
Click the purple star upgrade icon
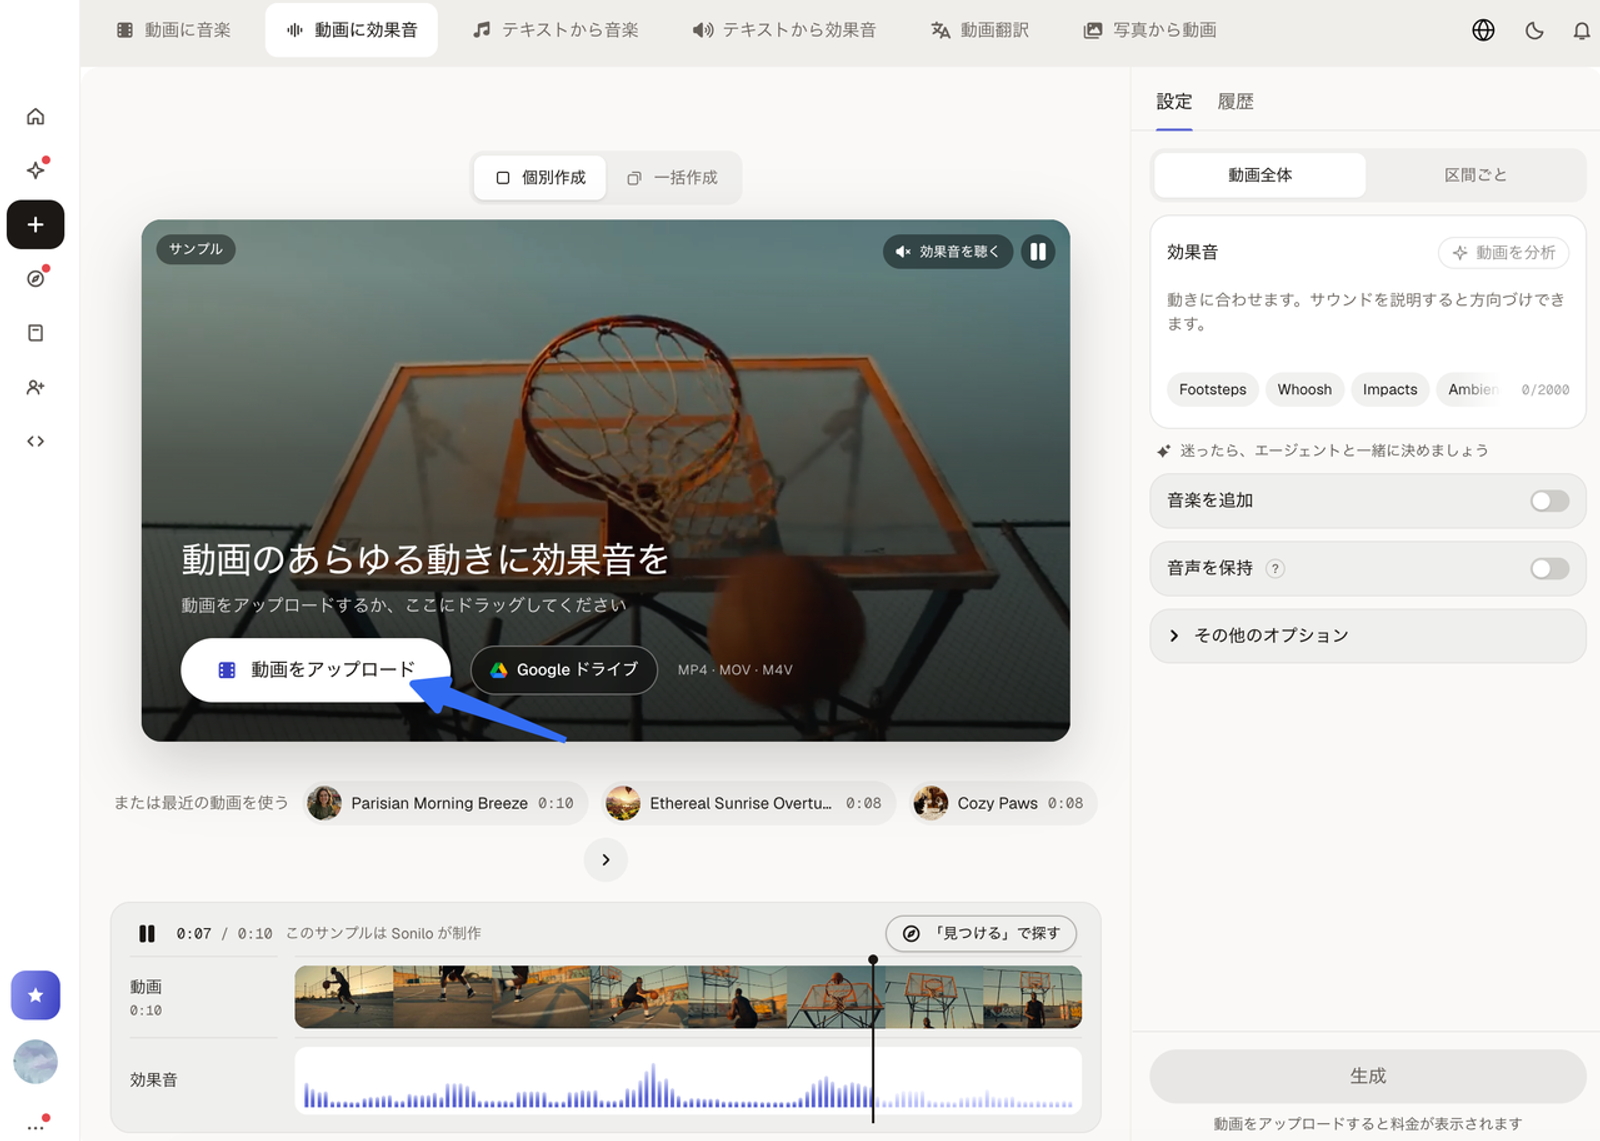point(35,995)
